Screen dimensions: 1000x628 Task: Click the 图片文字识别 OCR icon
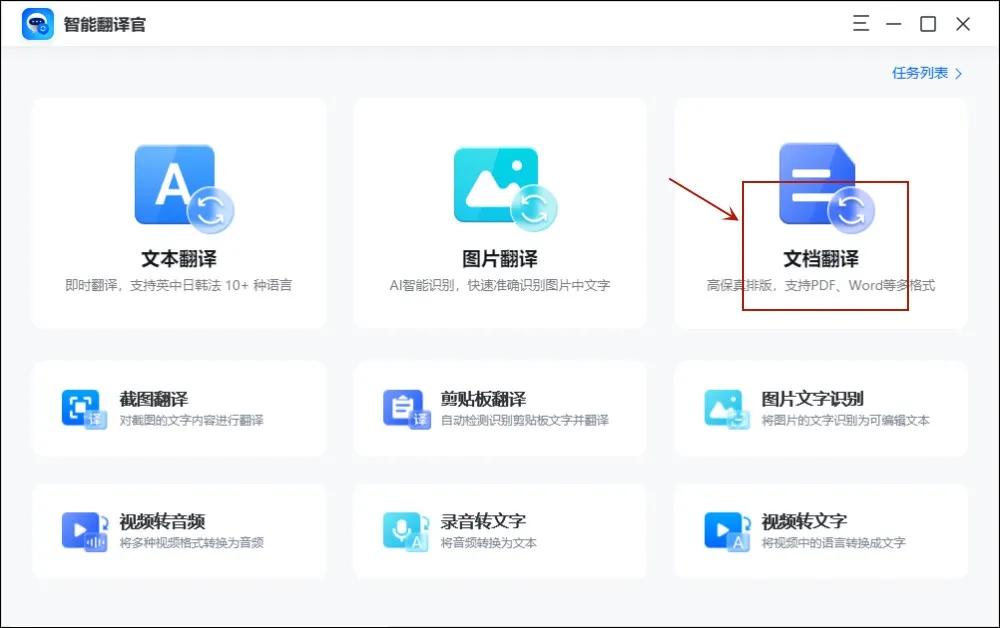coord(727,409)
